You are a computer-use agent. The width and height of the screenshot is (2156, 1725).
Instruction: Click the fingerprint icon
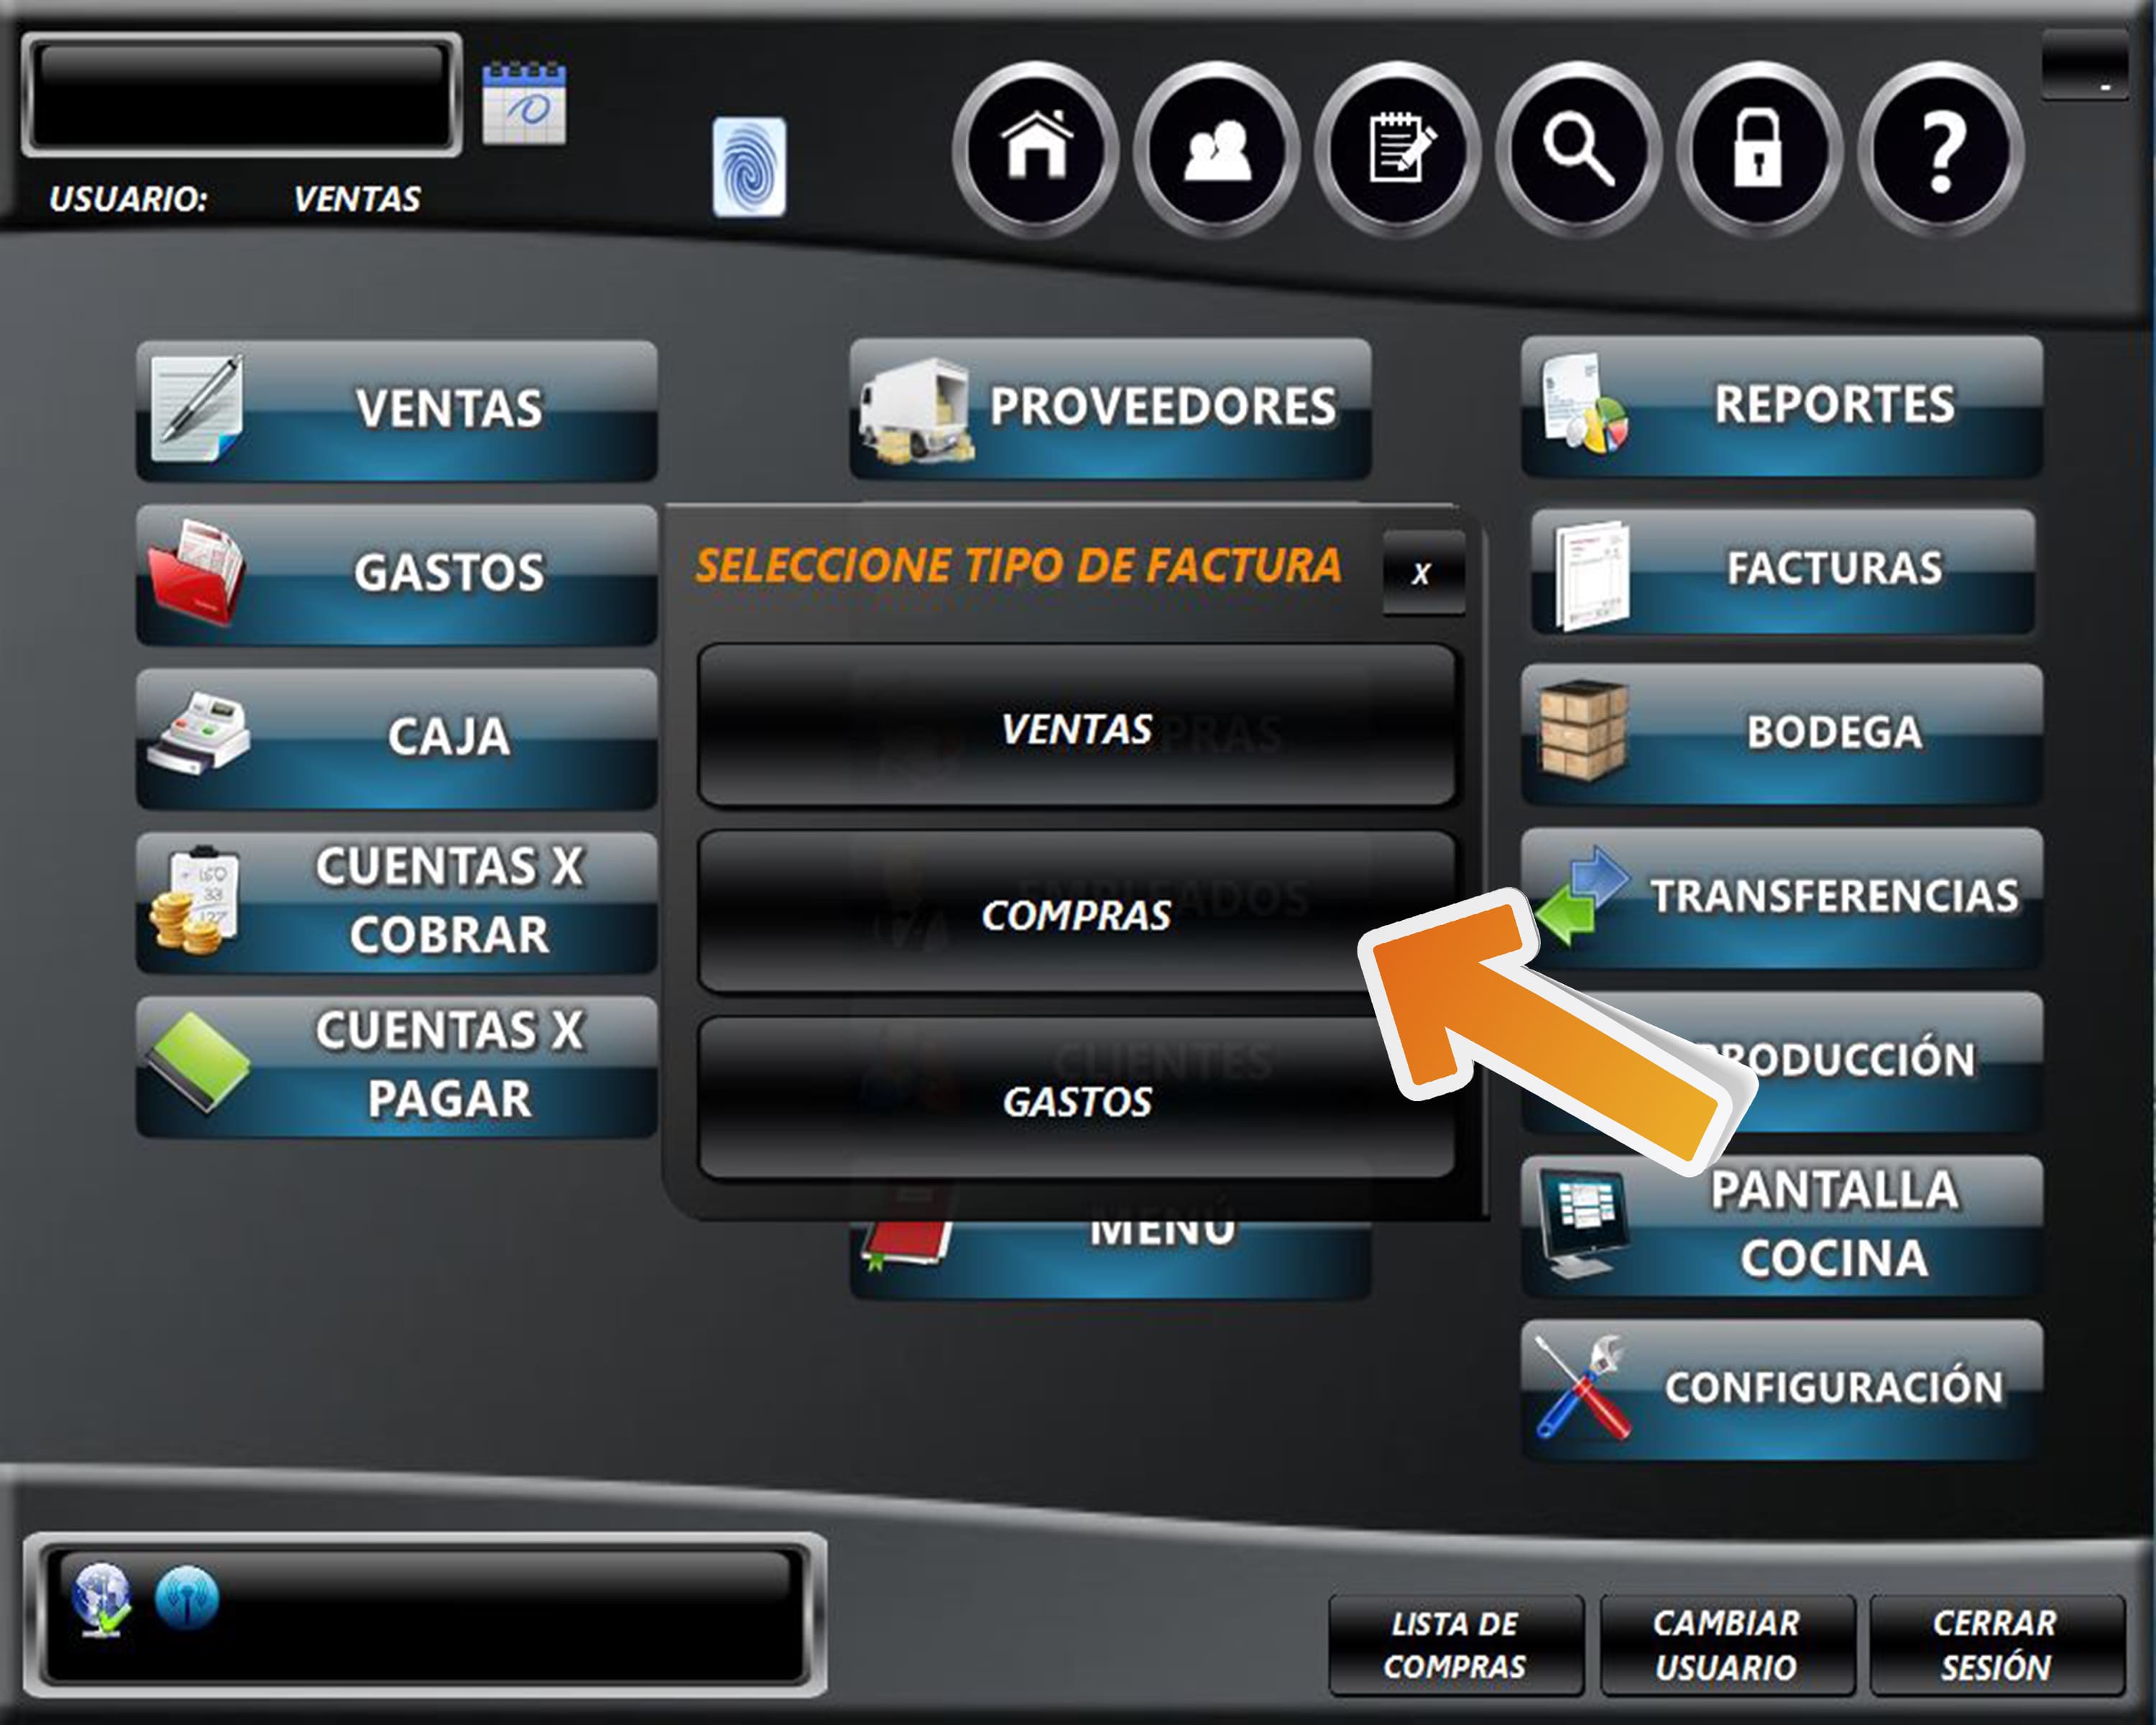tap(749, 167)
